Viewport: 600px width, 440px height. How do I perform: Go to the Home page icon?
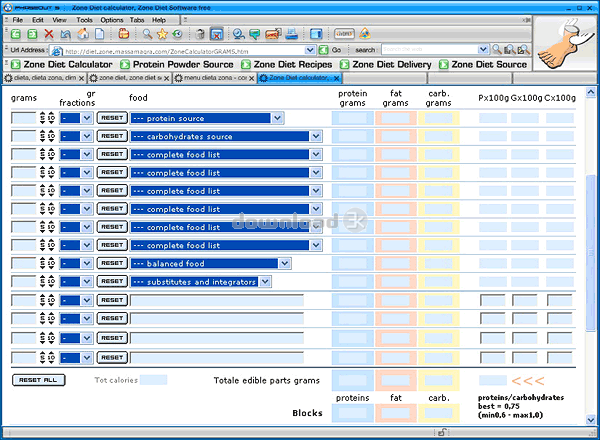click(x=83, y=34)
